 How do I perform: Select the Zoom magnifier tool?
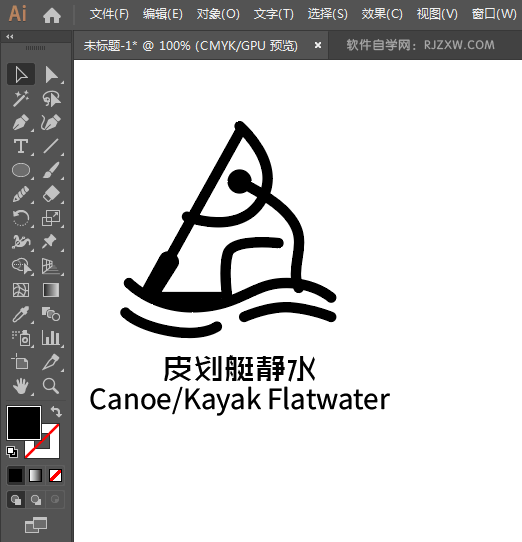pos(51,386)
